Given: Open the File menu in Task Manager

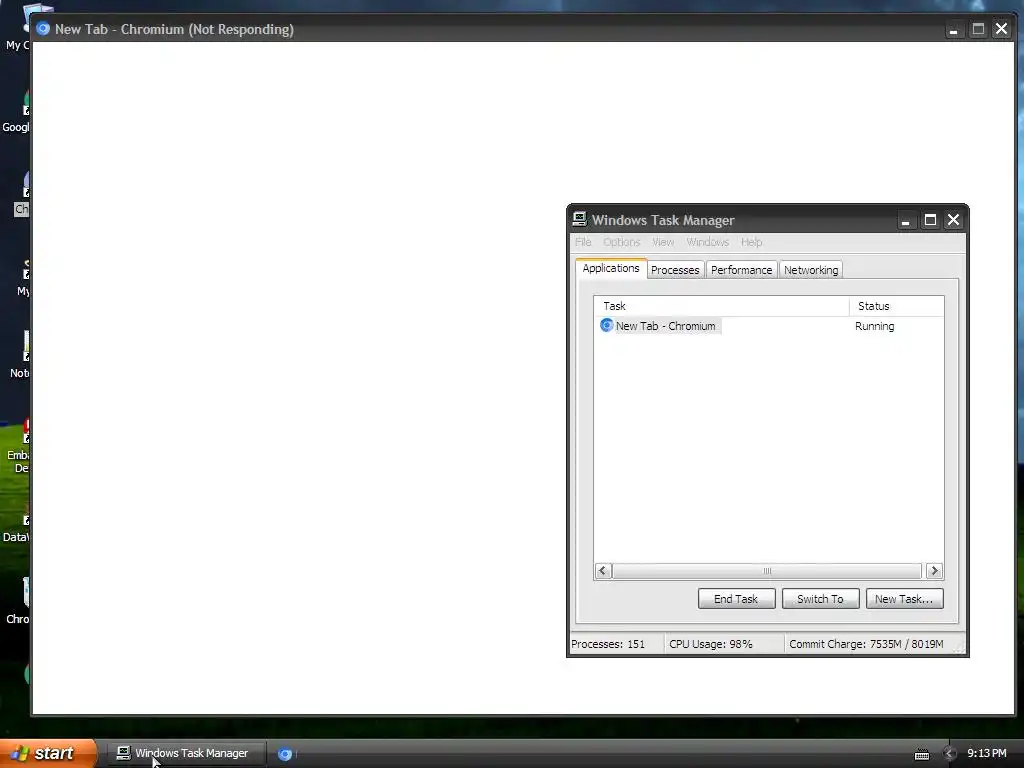Looking at the screenshot, I should (x=583, y=242).
